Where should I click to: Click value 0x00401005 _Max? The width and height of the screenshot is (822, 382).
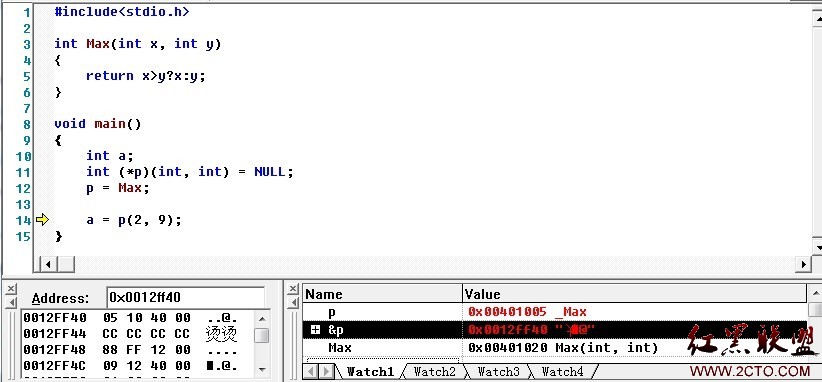527,312
